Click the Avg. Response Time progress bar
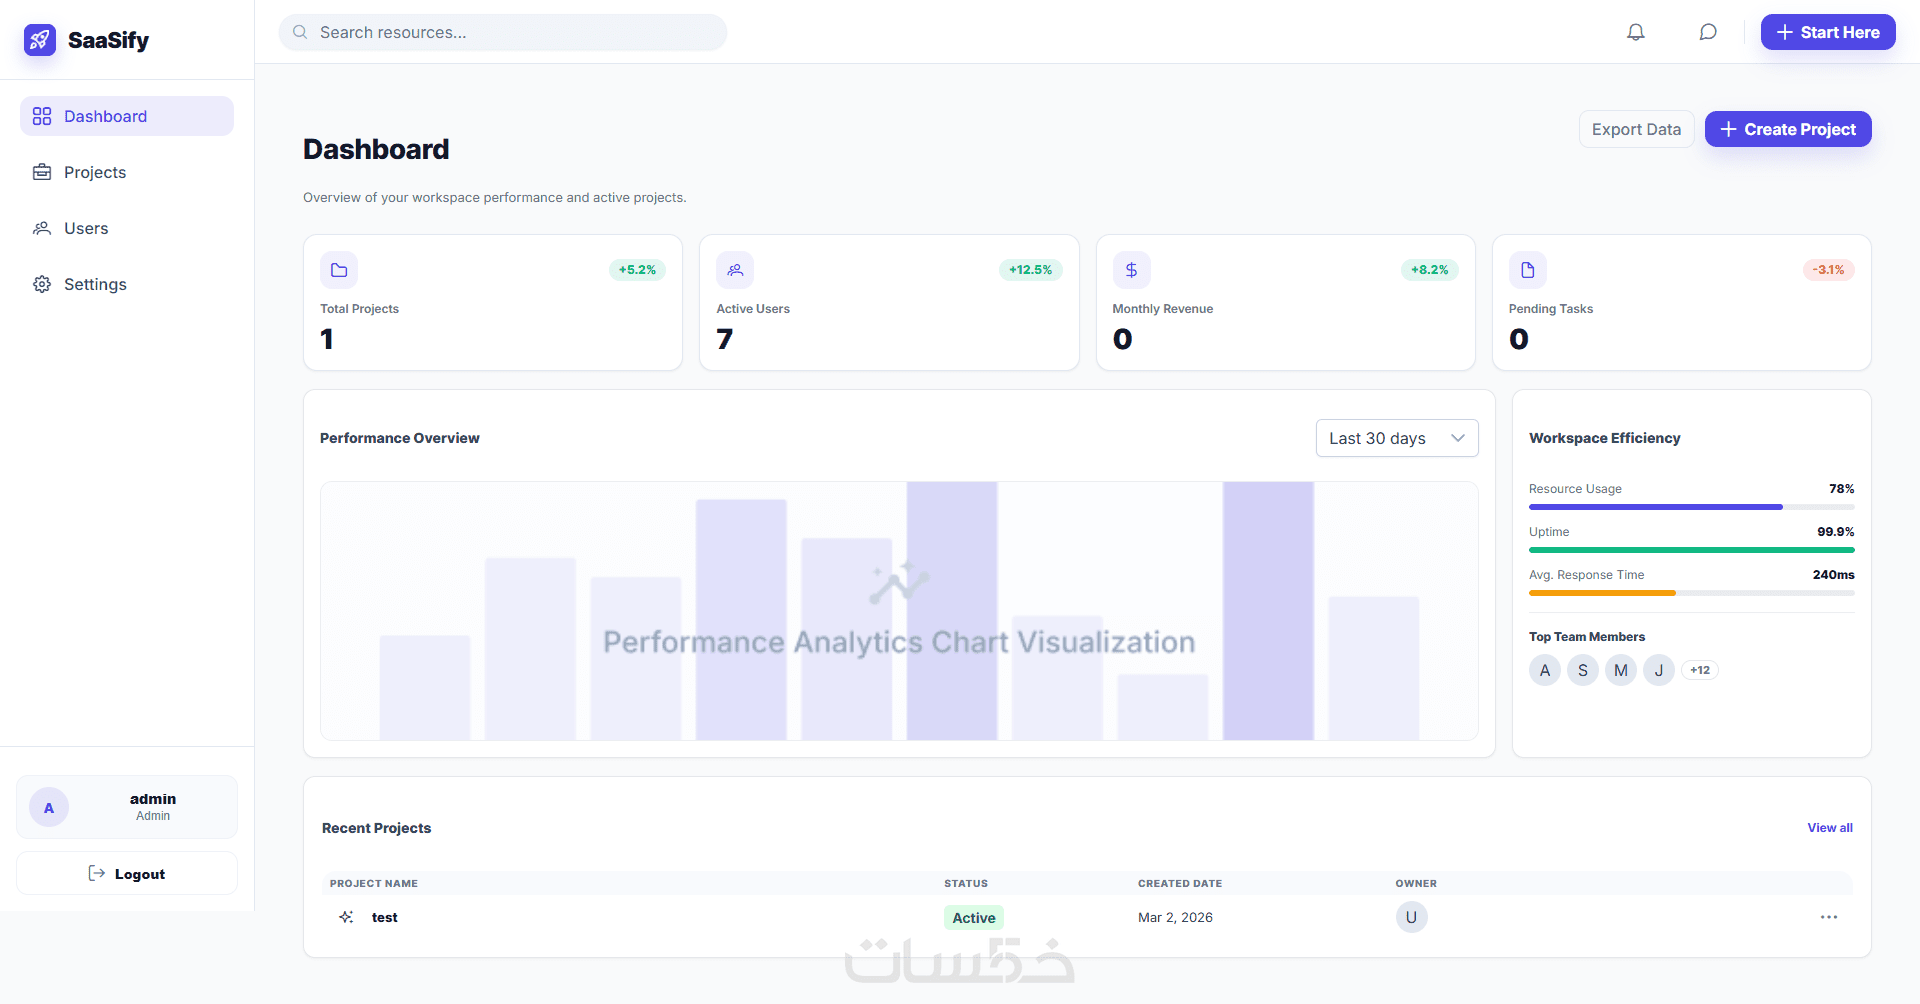The height and width of the screenshot is (1004, 1920). 1692,593
